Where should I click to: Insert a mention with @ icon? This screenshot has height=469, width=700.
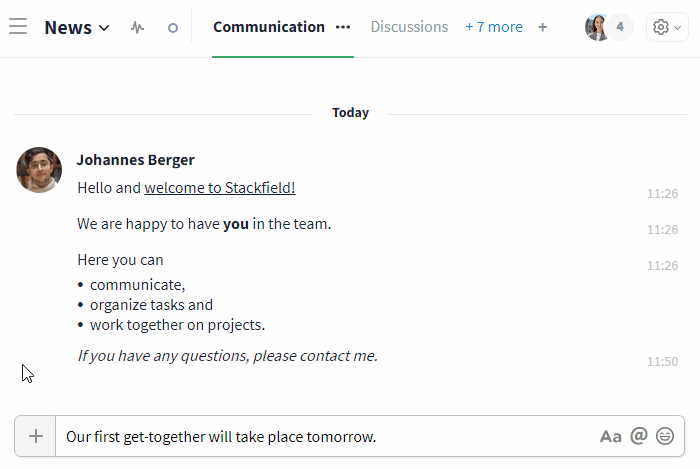(639, 436)
